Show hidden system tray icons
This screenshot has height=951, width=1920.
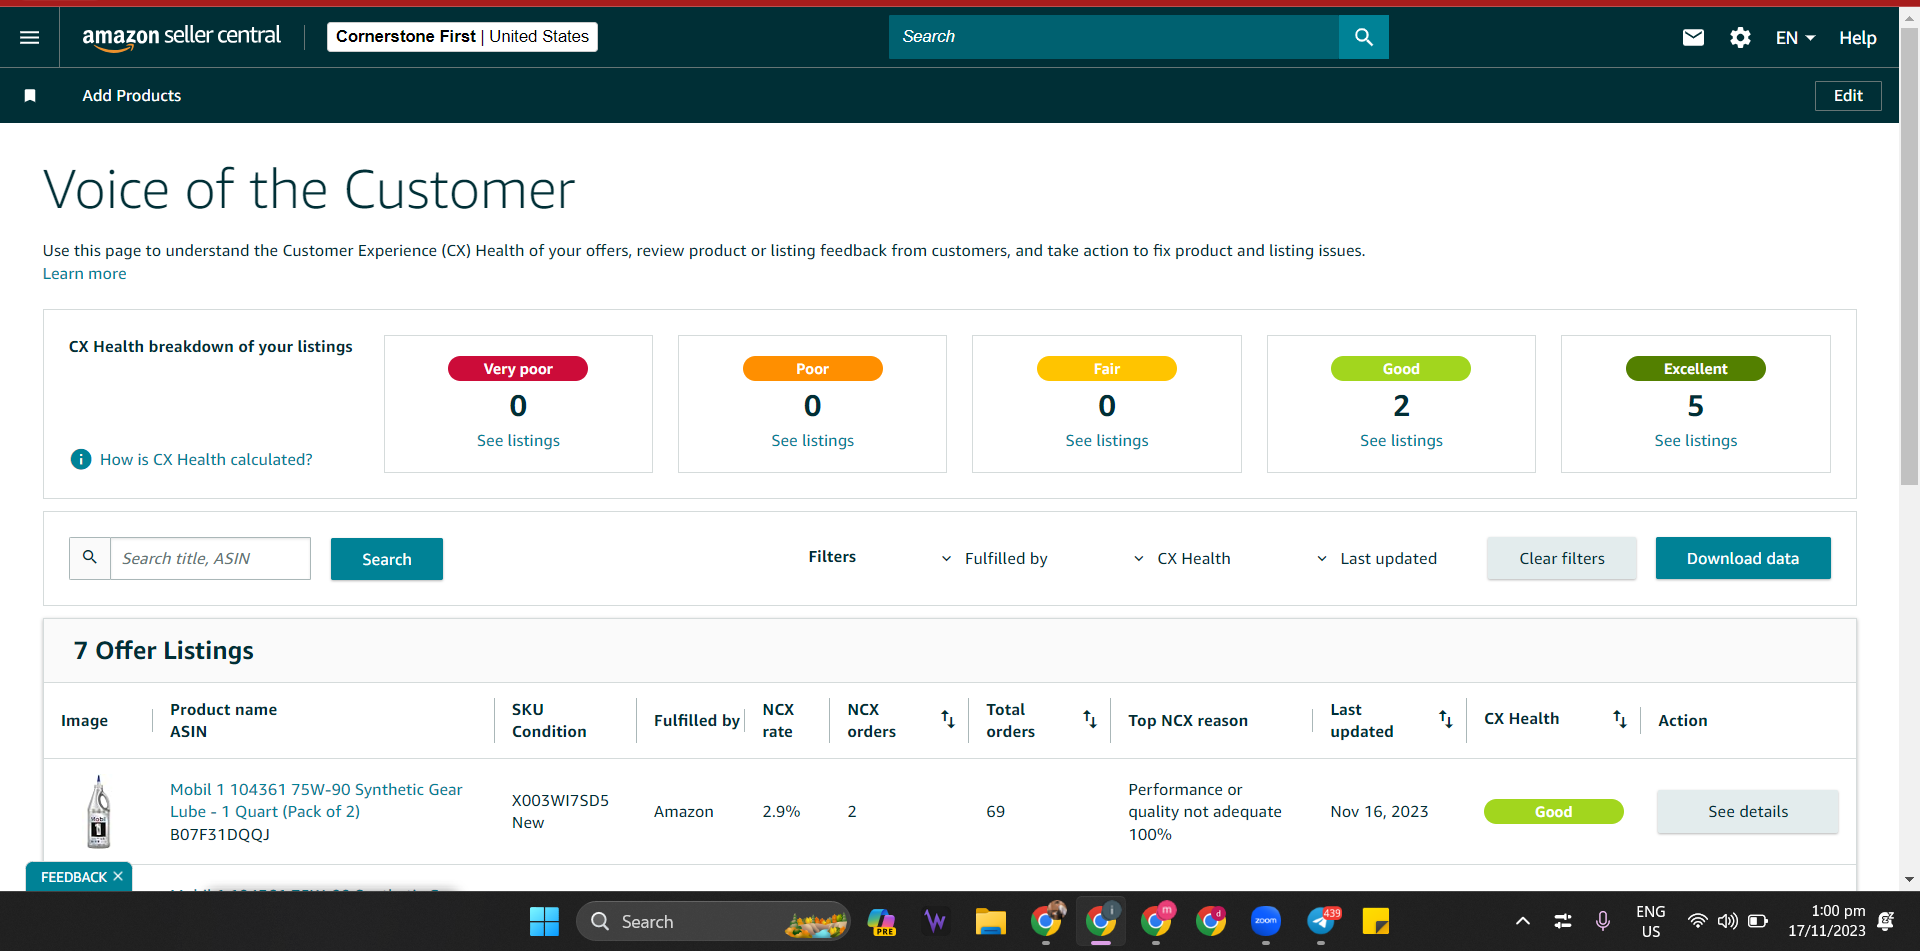tap(1522, 921)
